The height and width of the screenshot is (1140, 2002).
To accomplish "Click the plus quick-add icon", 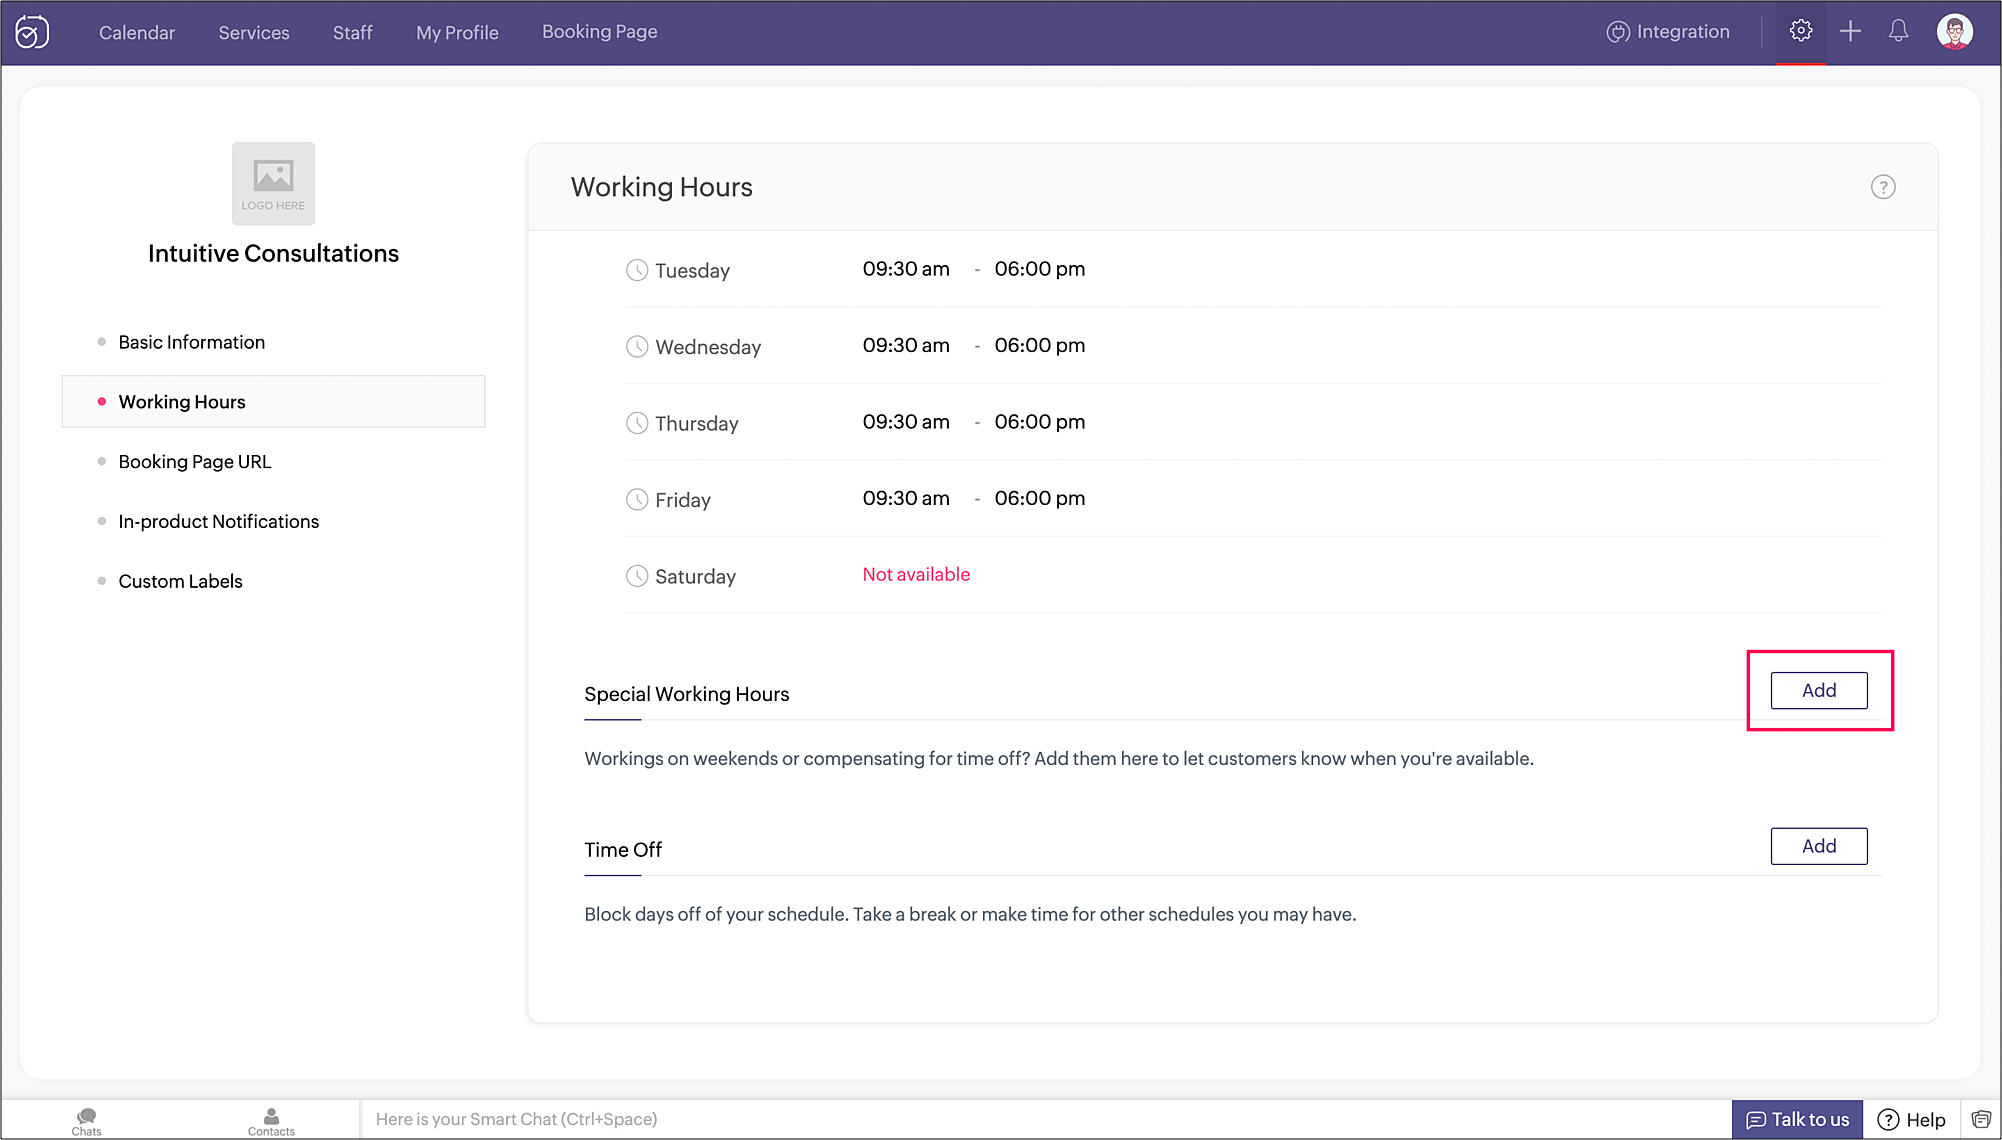I will tap(1850, 31).
